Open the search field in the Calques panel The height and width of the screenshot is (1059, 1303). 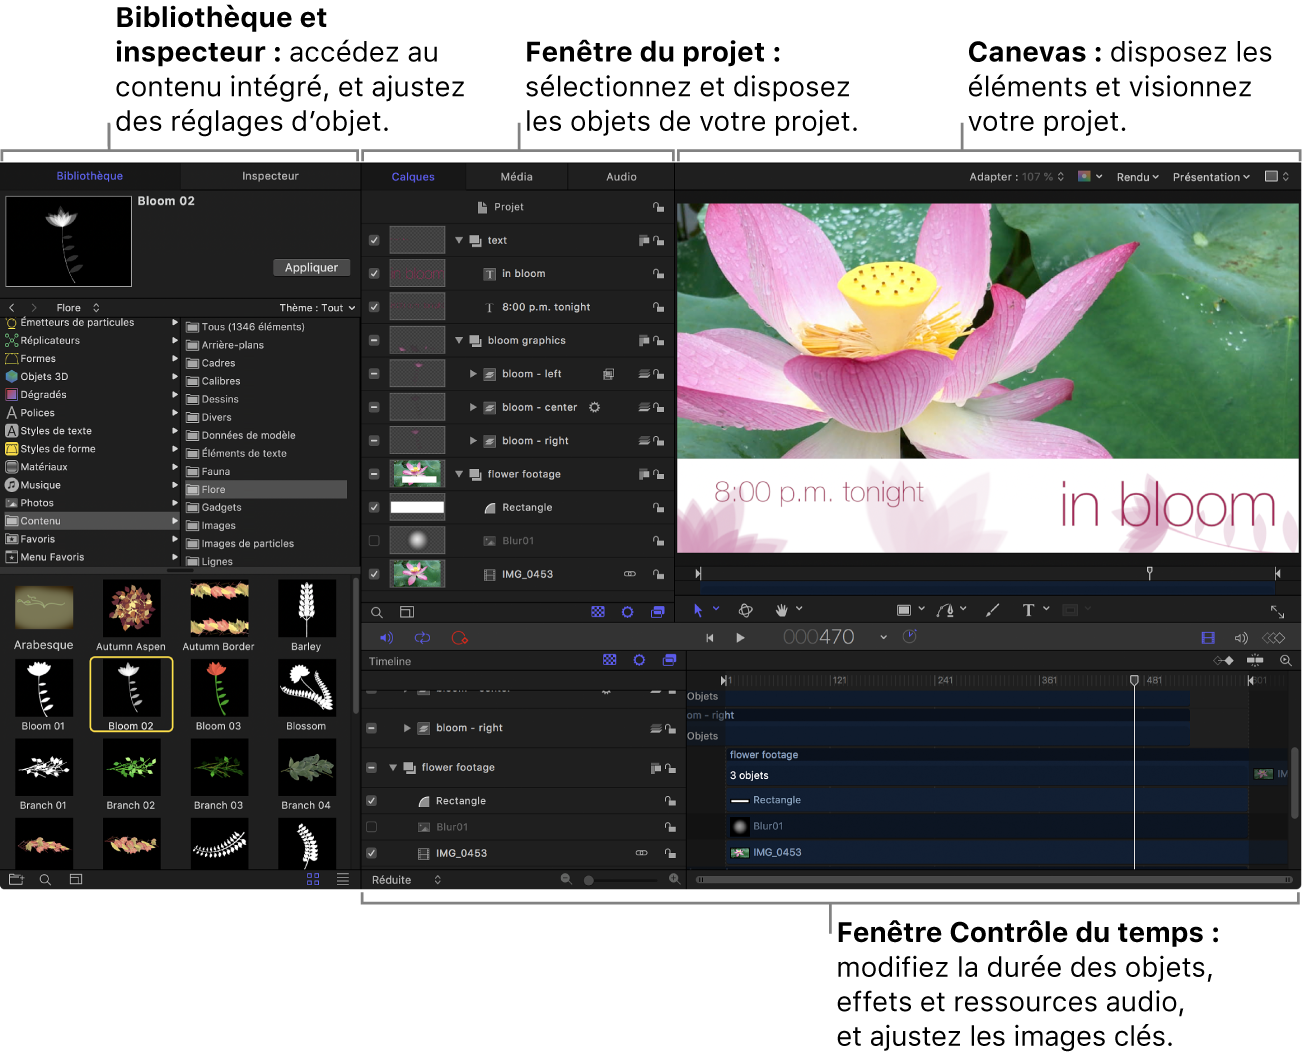pos(377,612)
